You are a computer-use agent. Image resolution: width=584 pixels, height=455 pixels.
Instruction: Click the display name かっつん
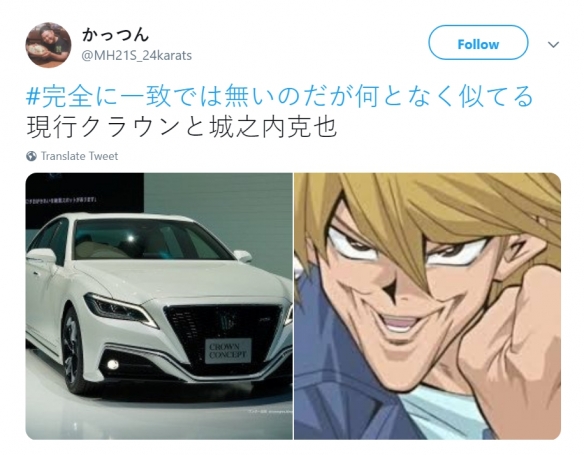click(115, 35)
